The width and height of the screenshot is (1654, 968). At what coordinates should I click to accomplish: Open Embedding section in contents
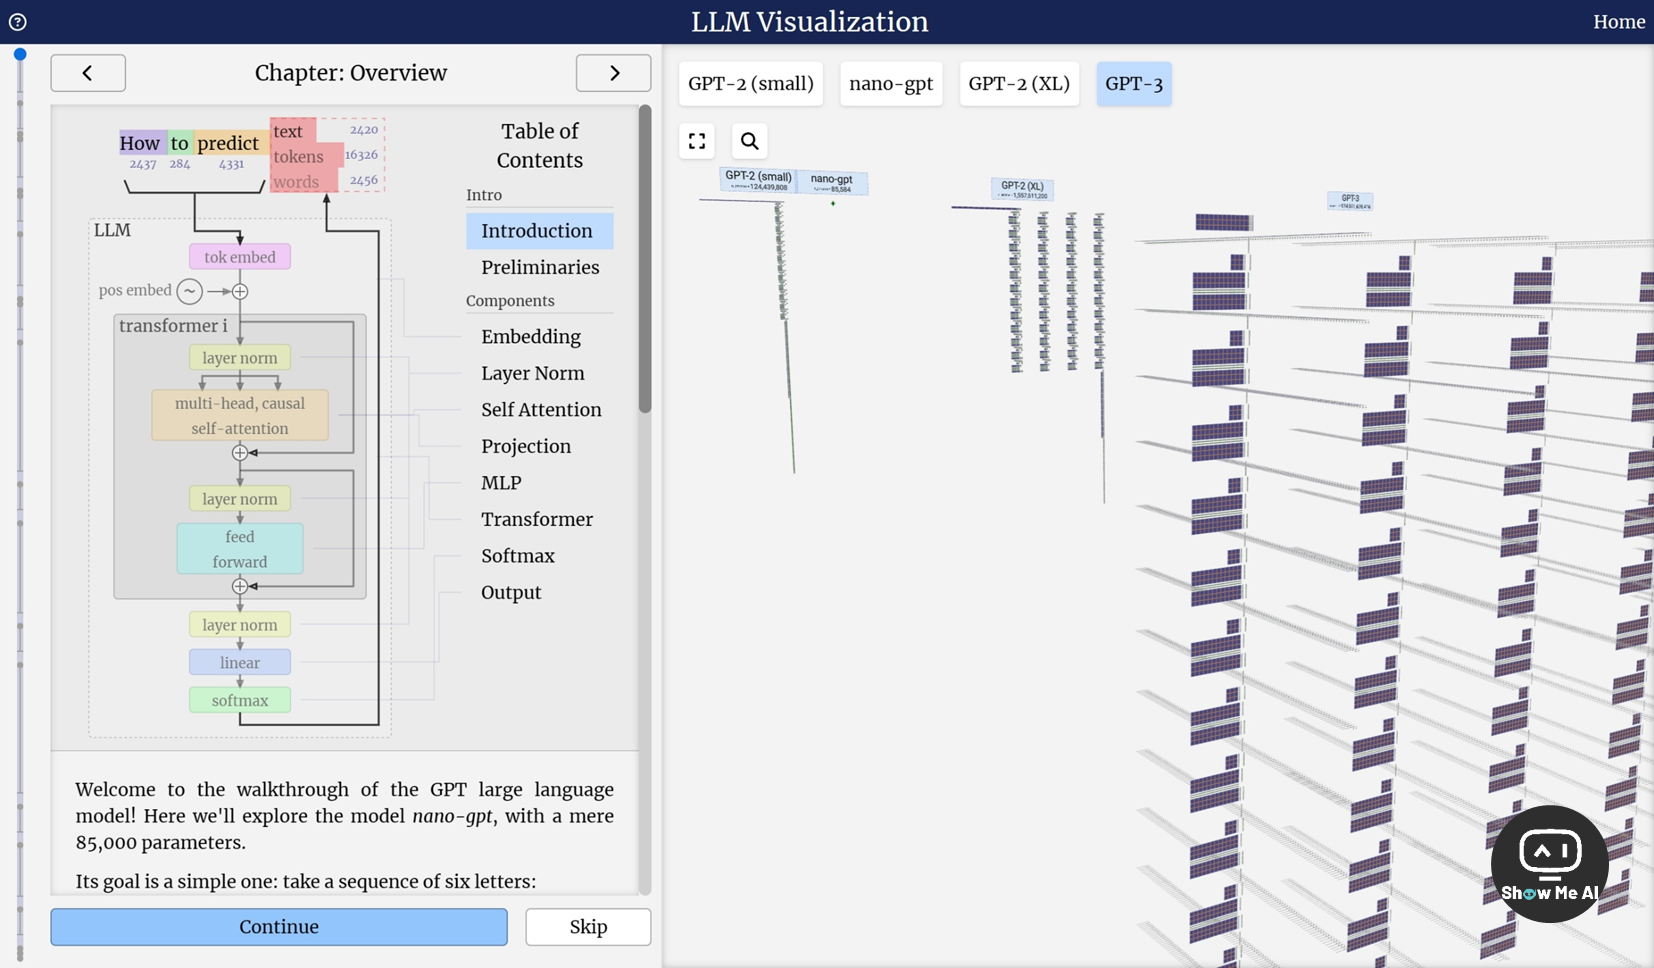539,337
